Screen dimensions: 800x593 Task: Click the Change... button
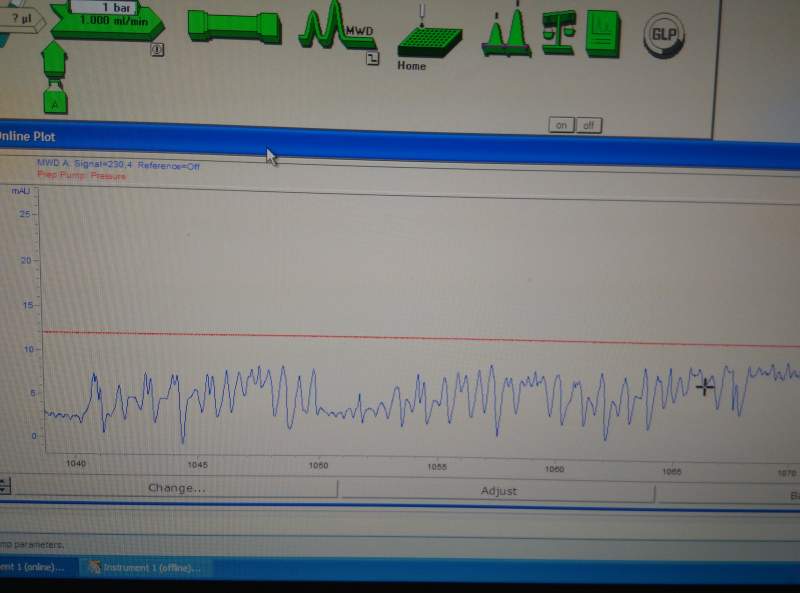pos(177,488)
